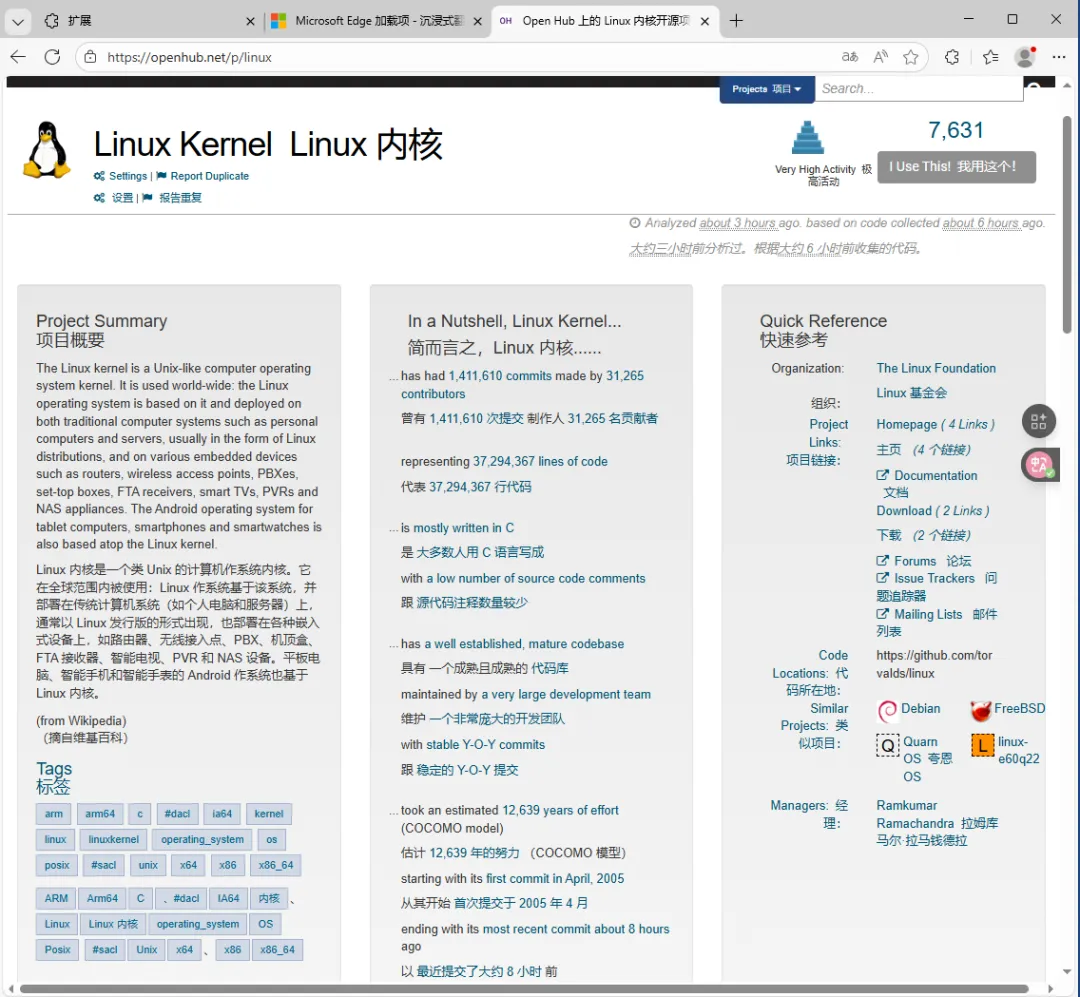
Task: Click the Debian swirl project icon
Action: [x=888, y=710]
